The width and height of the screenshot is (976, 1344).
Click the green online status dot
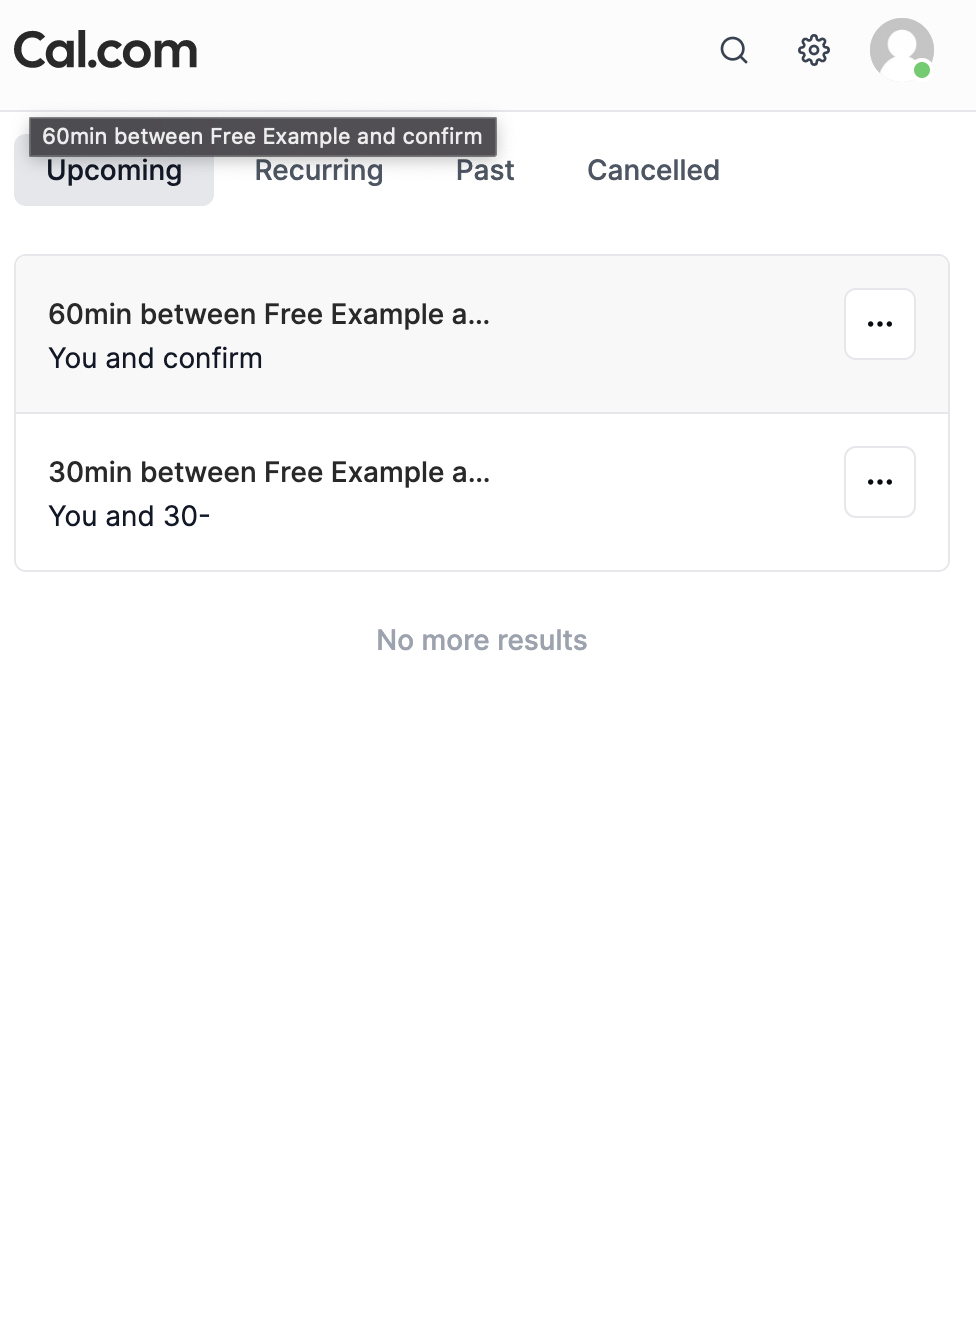point(922,70)
